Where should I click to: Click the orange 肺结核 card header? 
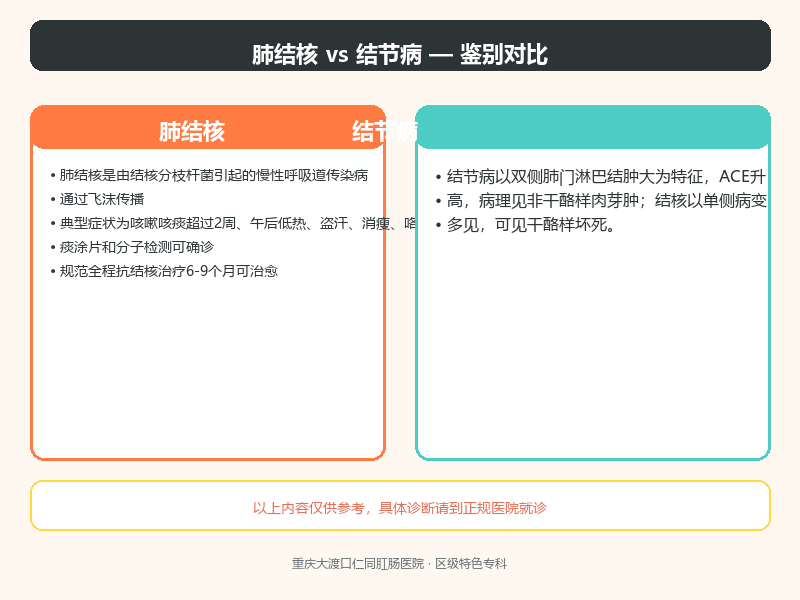tap(208, 128)
